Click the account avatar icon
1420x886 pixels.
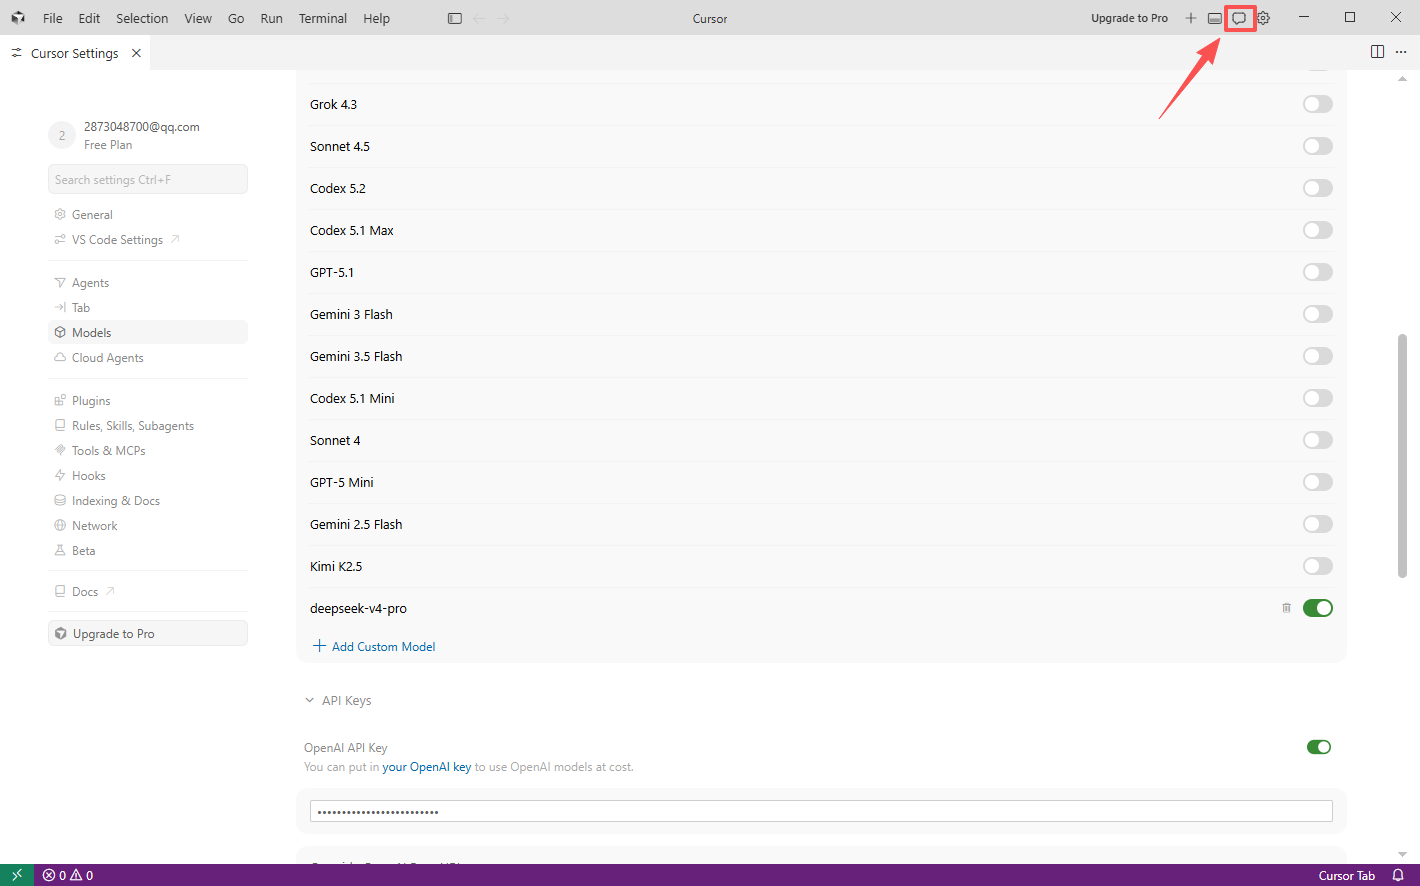coord(62,135)
